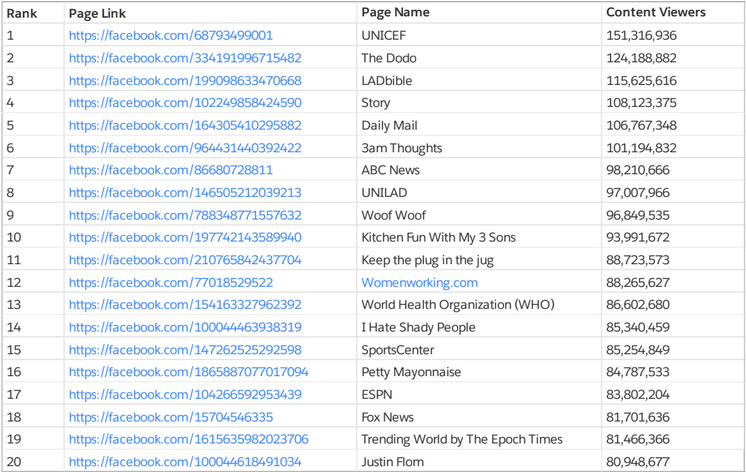This screenshot has height=472, width=746.
Task: Click the Womenworking.com page name link
Action: pos(419,282)
